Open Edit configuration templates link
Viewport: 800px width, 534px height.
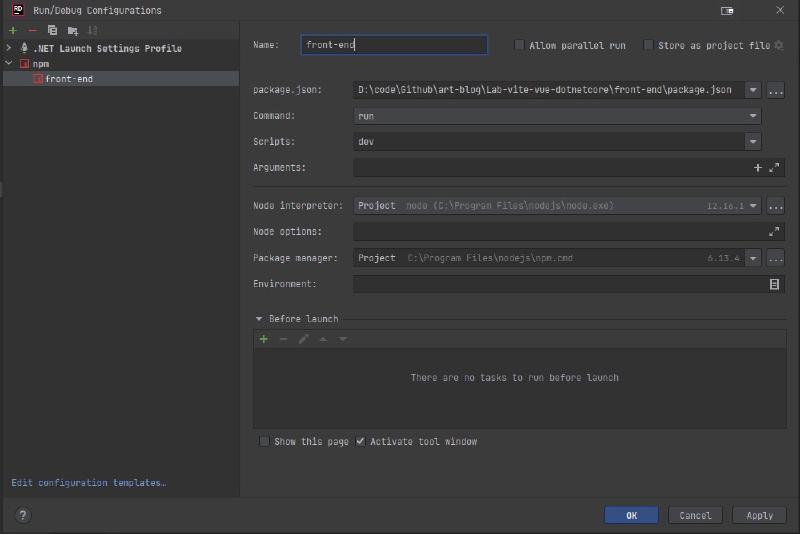point(88,483)
